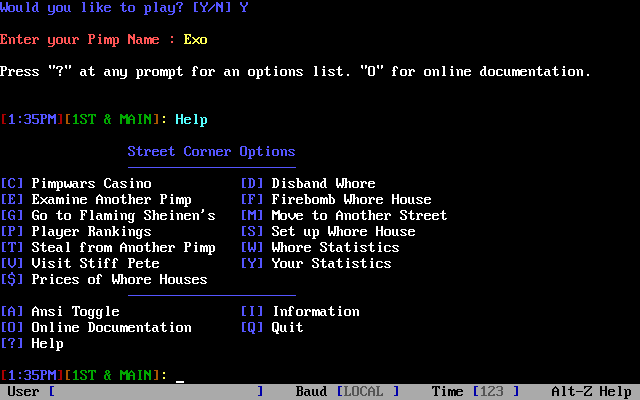This screenshot has width=640, height=400.
Task: Click the [C] key bracket for Casino
Action: tap(12, 183)
